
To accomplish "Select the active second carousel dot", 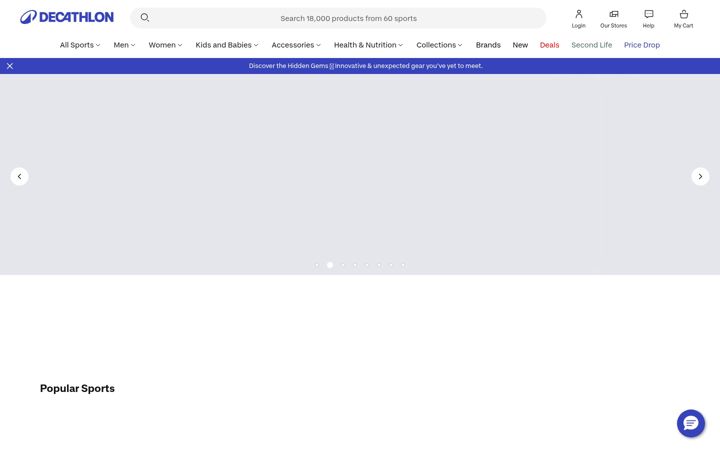I will pos(330,265).
